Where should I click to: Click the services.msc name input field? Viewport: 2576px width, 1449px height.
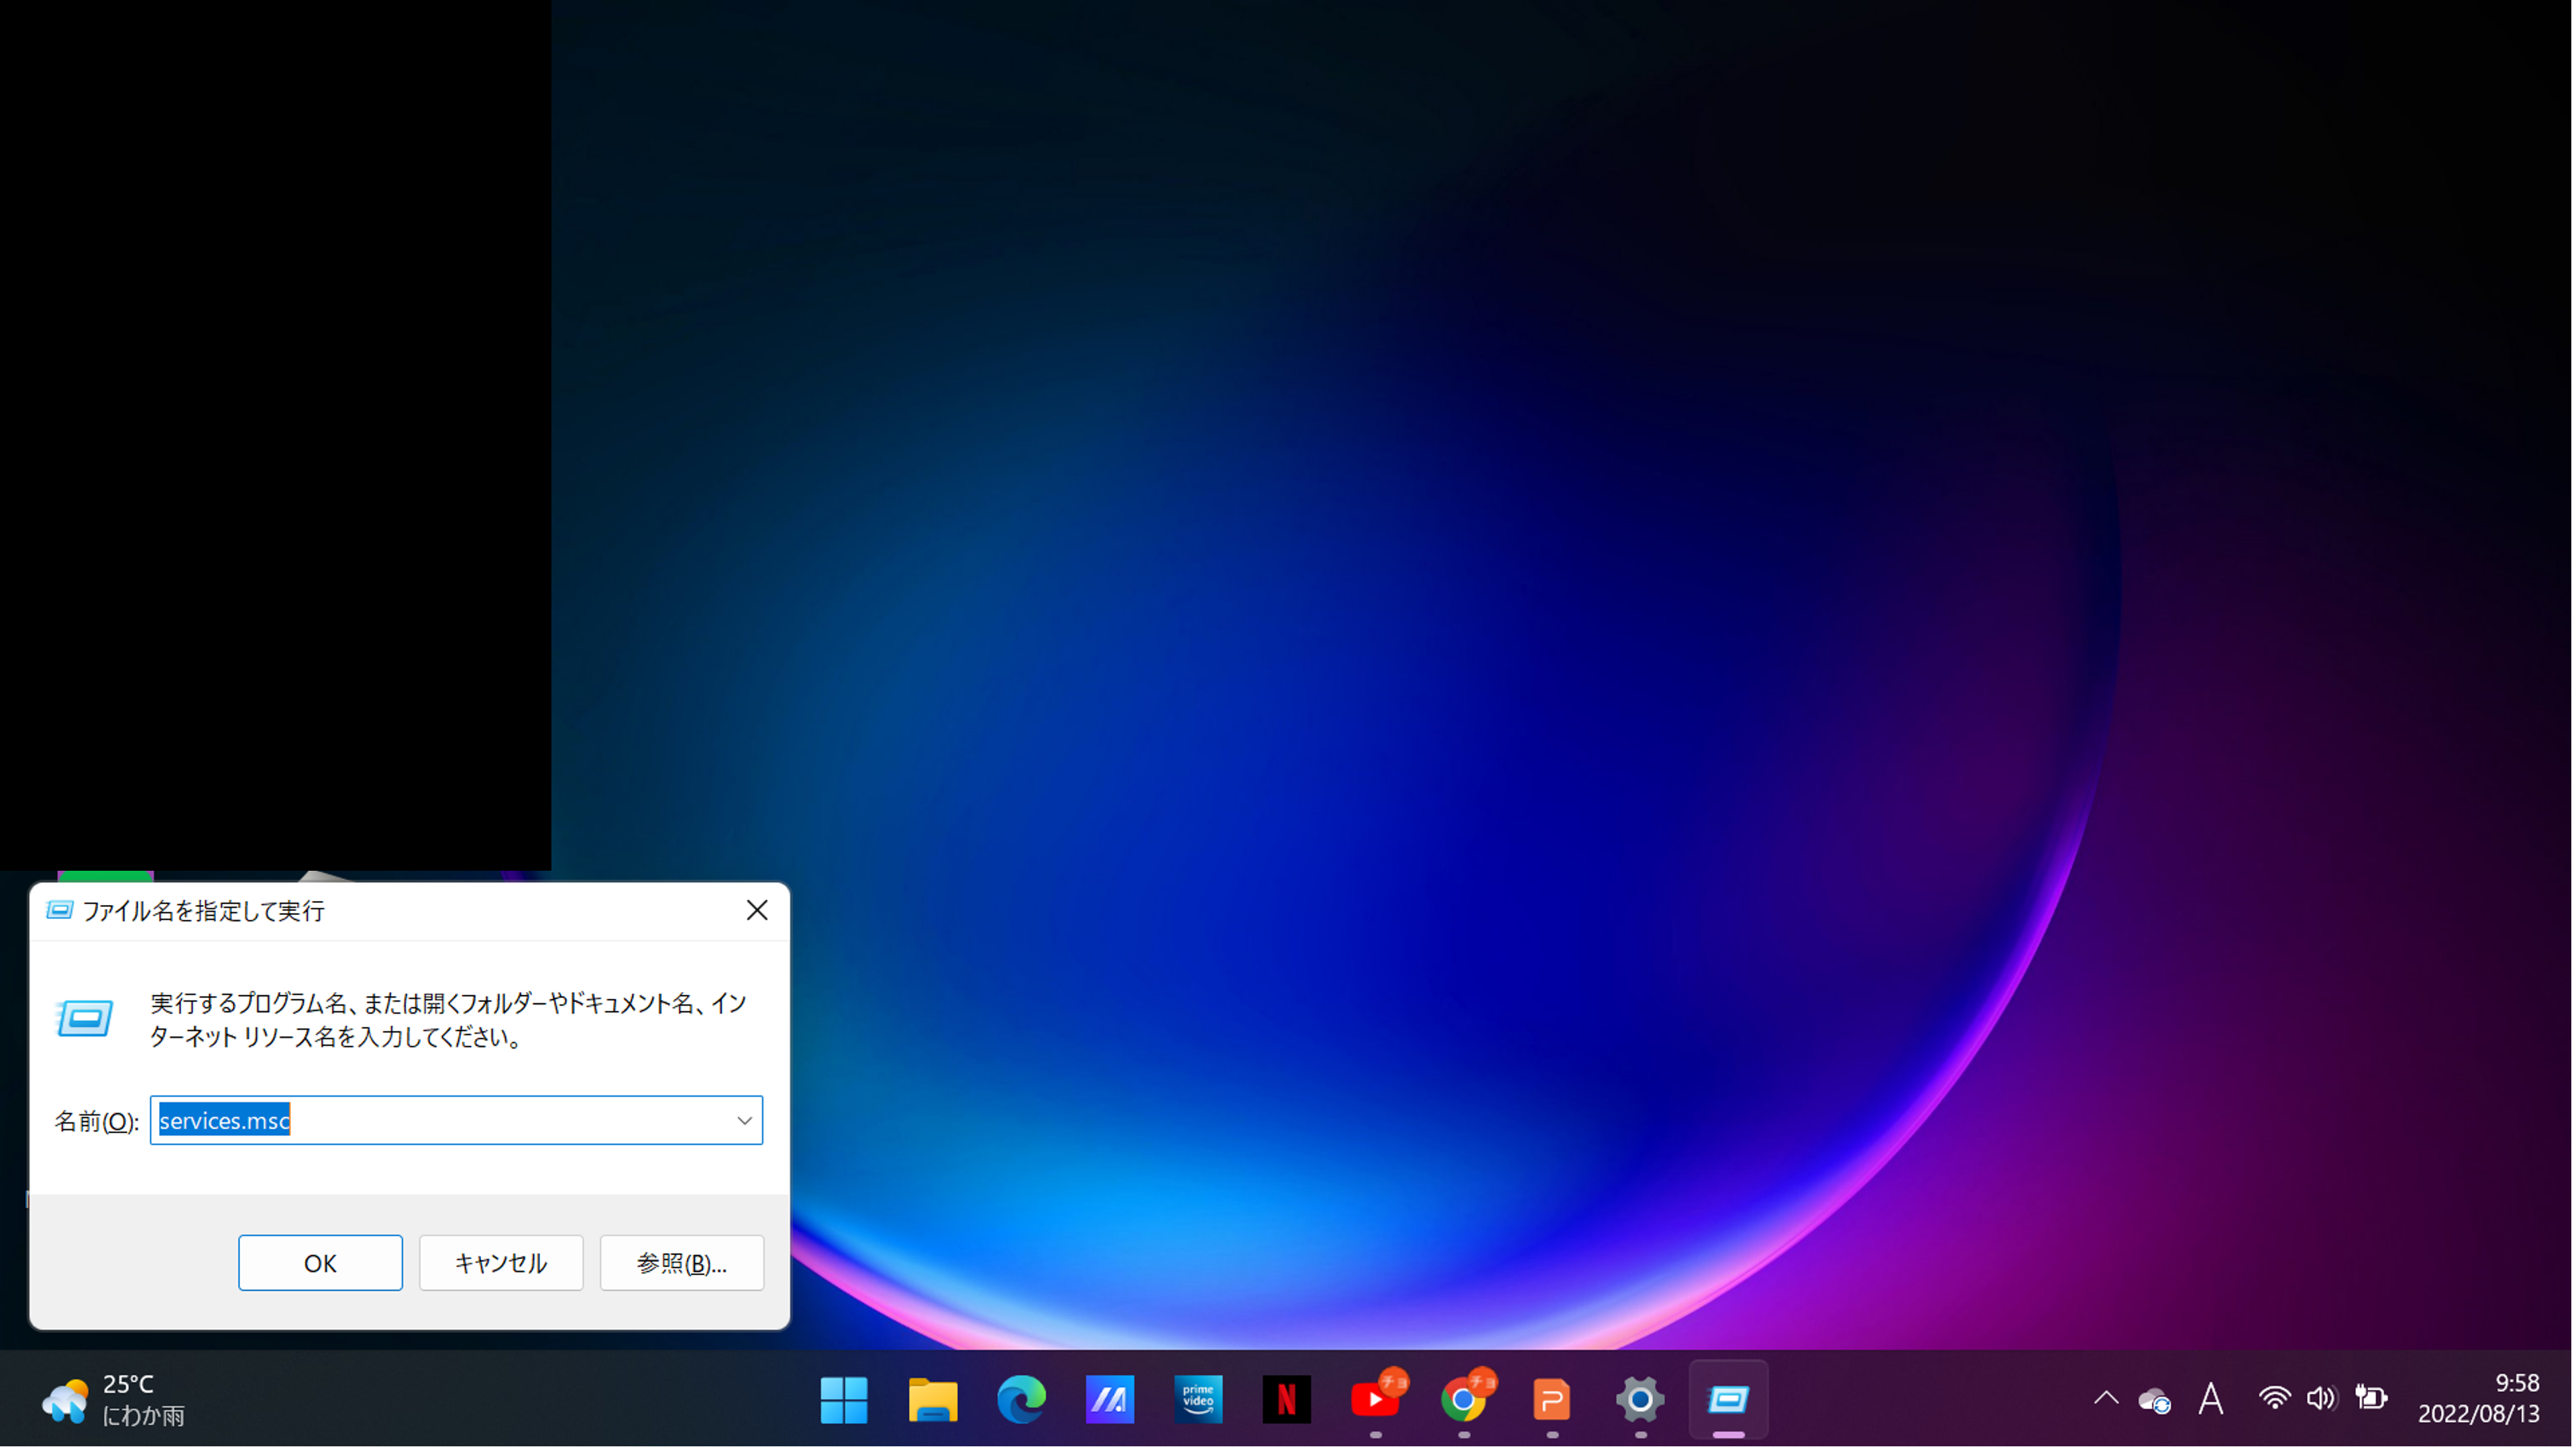[x=445, y=1121]
